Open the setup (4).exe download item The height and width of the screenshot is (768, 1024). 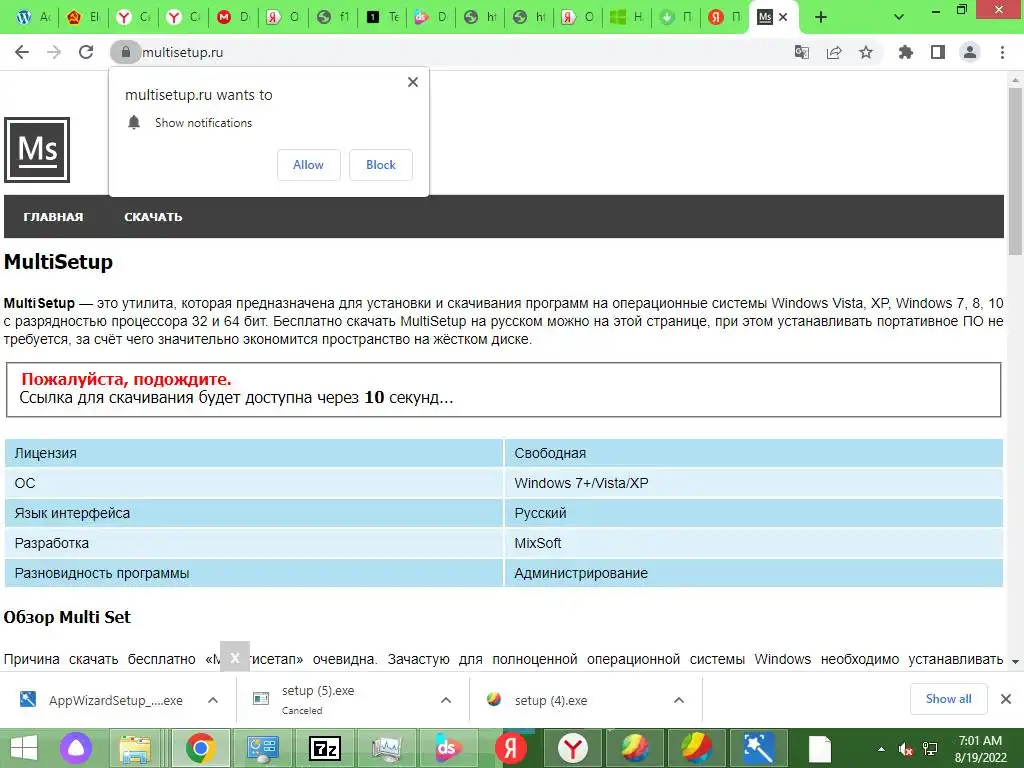(537, 700)
